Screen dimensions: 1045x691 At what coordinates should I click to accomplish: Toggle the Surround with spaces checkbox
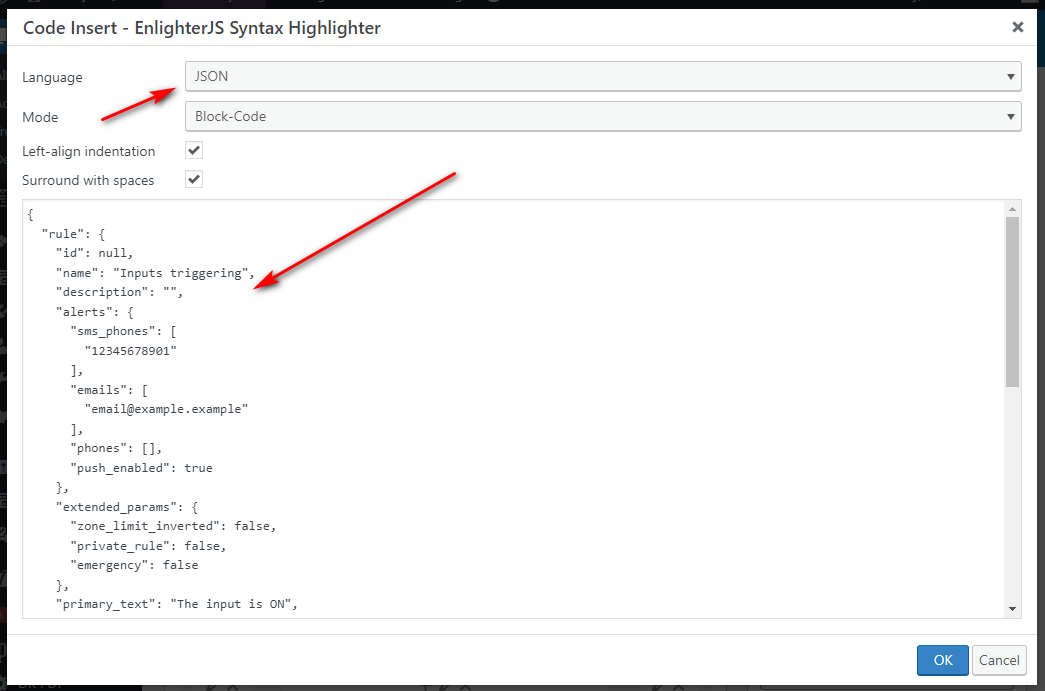pyautogui.click(x=194, y=179)
